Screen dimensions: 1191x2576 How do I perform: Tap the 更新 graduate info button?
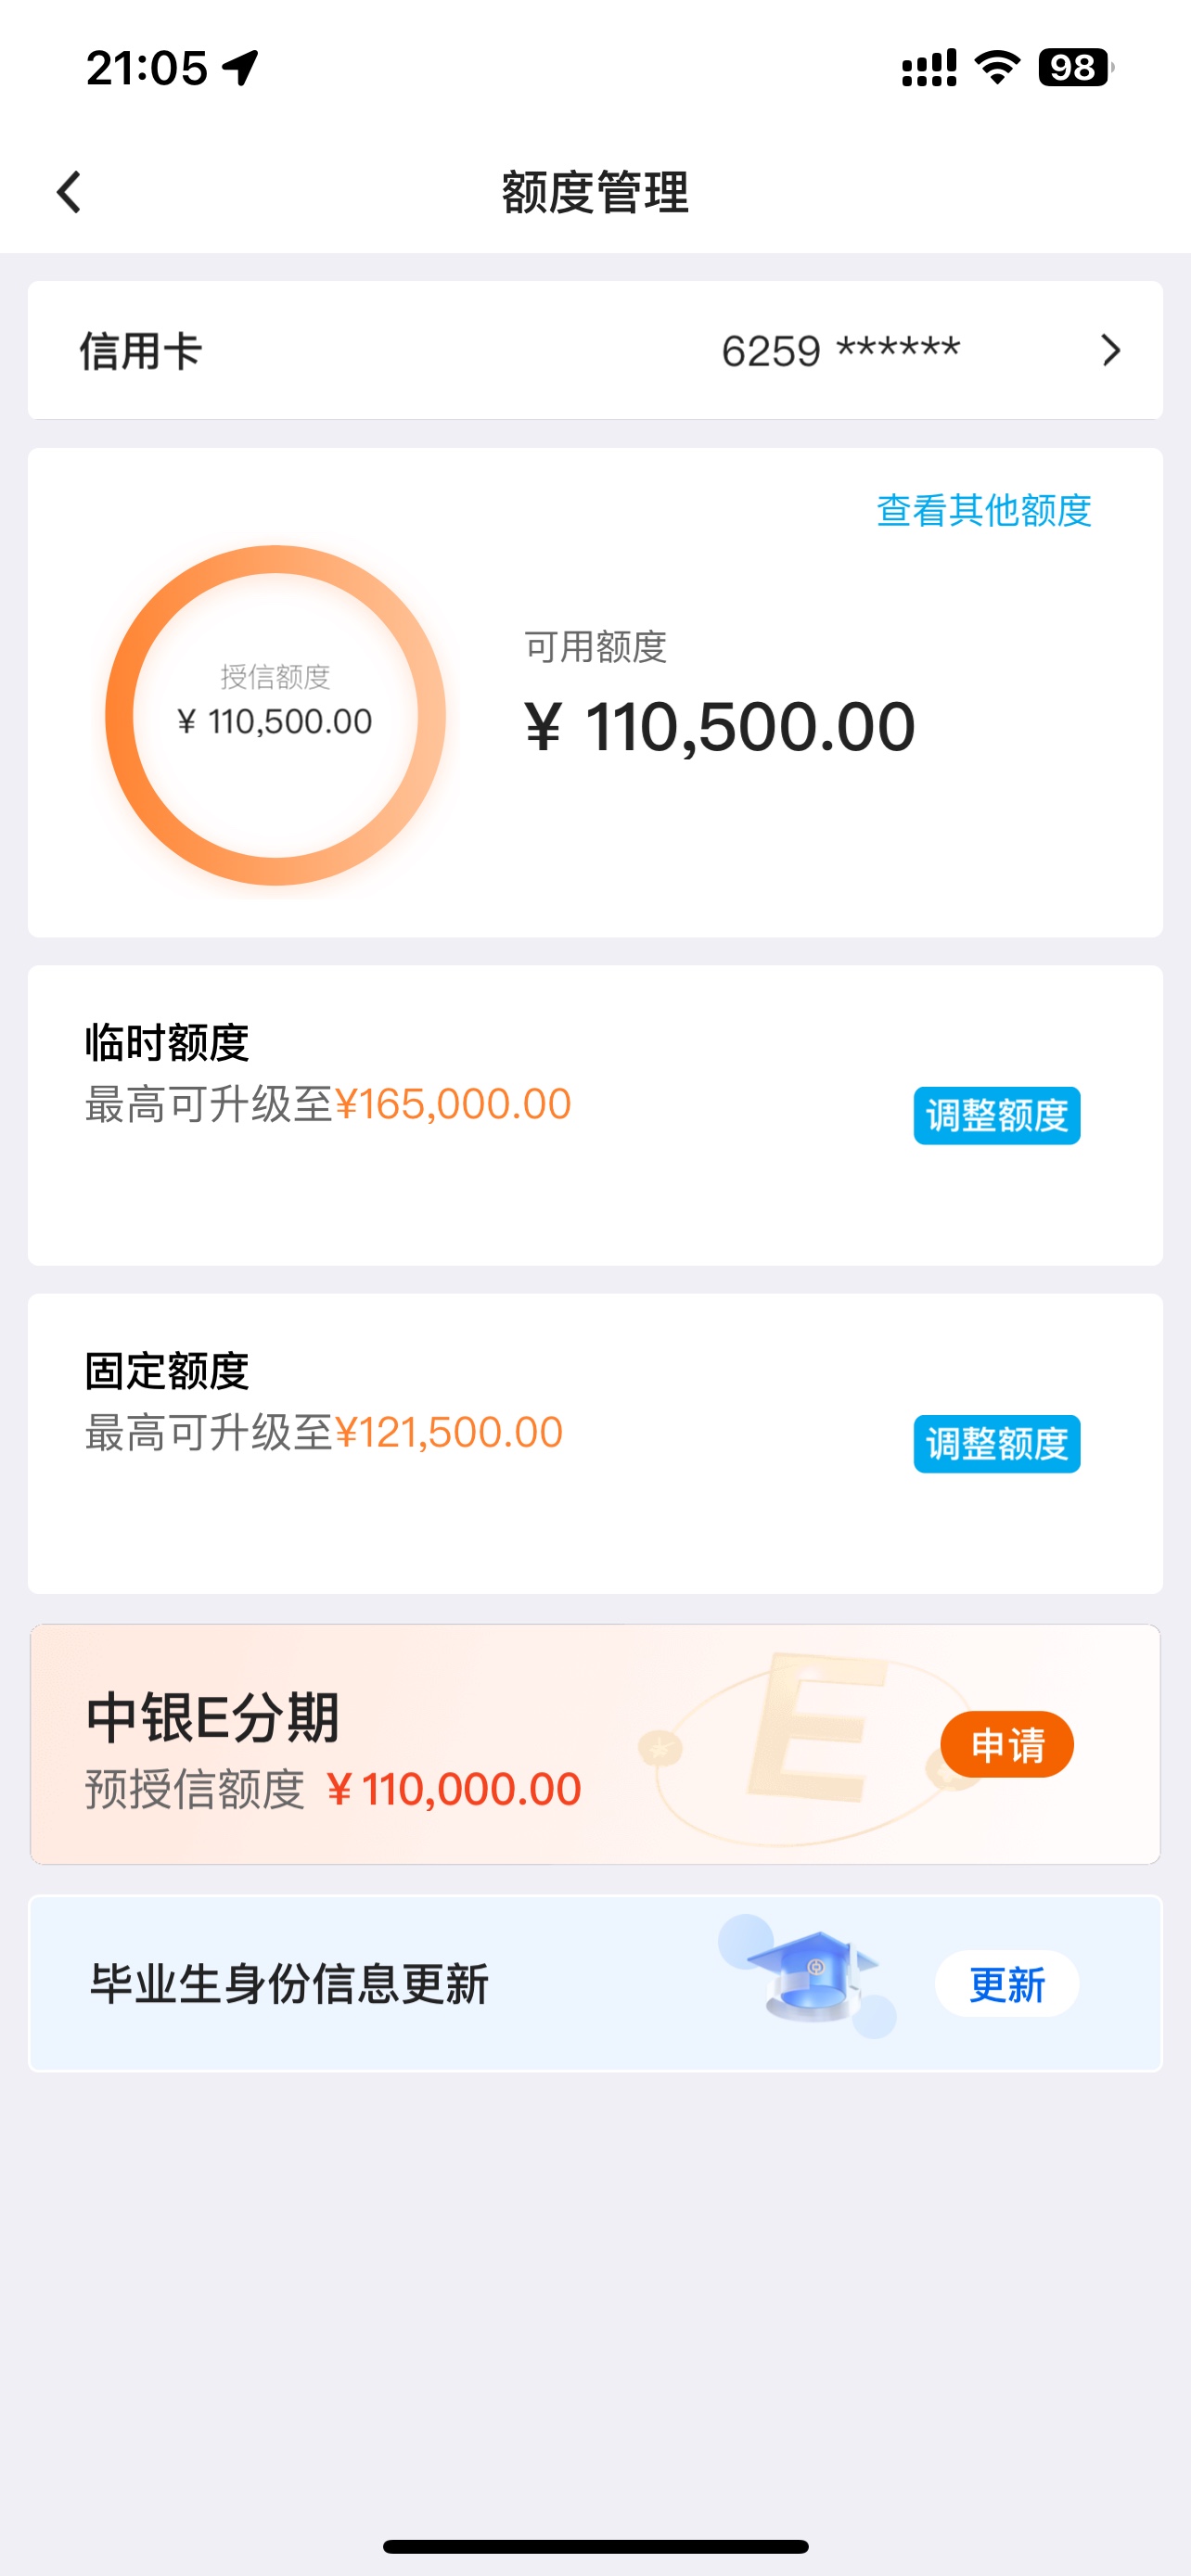pos(1007,1984)
